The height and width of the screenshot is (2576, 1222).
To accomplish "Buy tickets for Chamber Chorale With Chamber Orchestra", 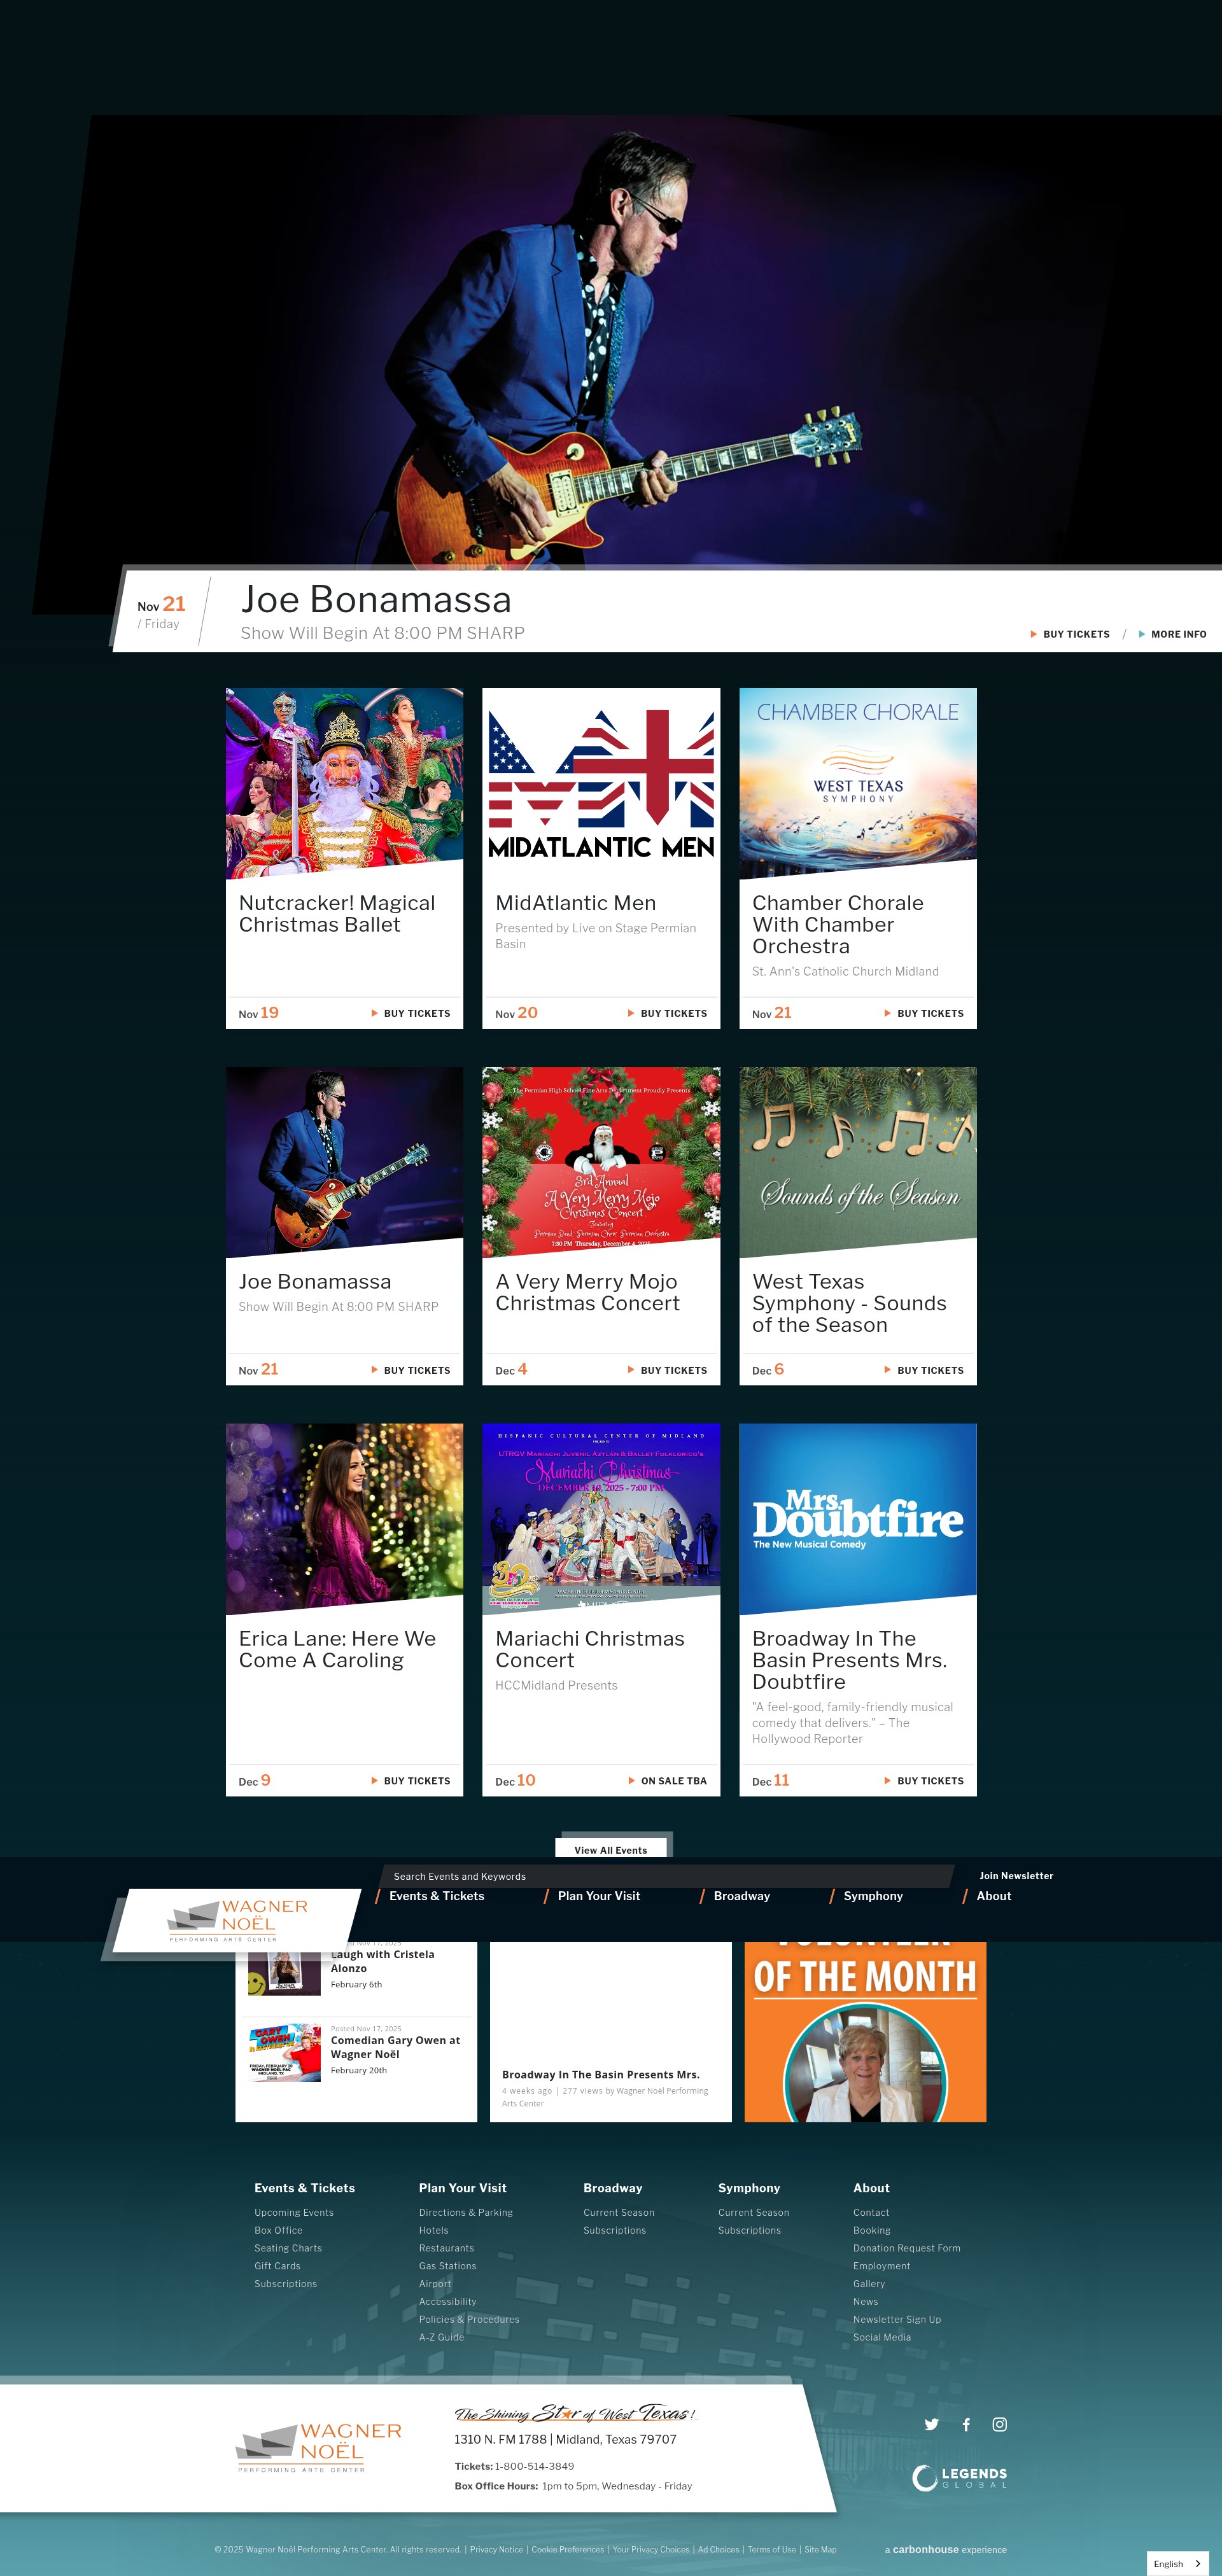I will pos(924,1013).
